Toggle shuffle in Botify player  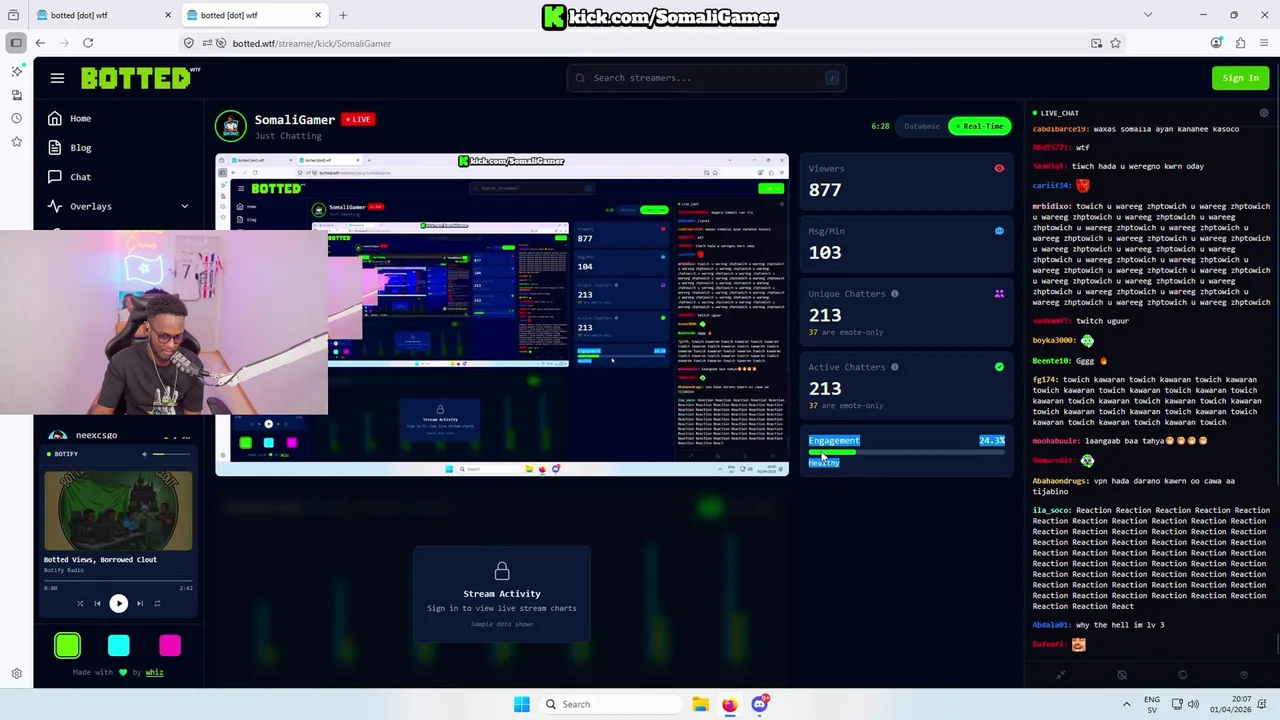(80, 603)
